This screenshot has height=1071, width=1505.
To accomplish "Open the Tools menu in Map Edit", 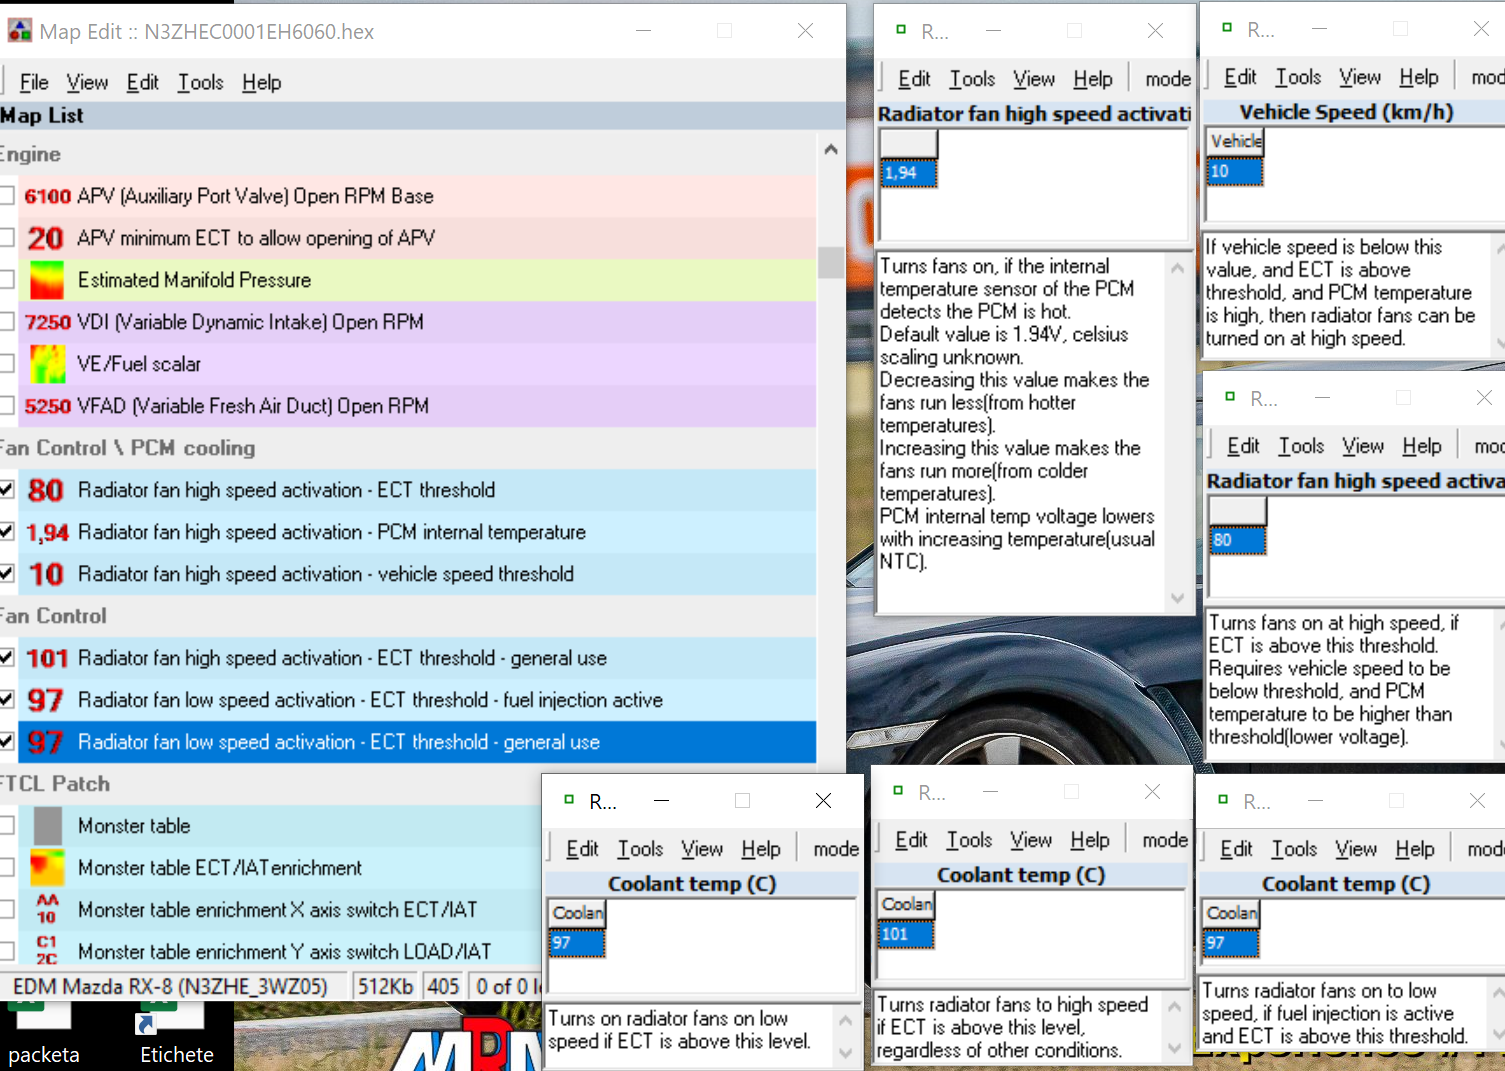I will point(200,83).
